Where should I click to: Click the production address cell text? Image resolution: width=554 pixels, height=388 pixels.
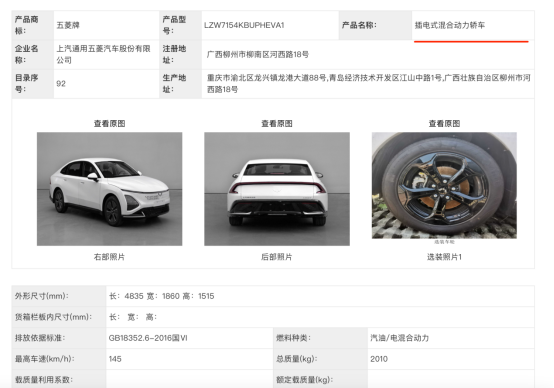(x=369, y=83)
